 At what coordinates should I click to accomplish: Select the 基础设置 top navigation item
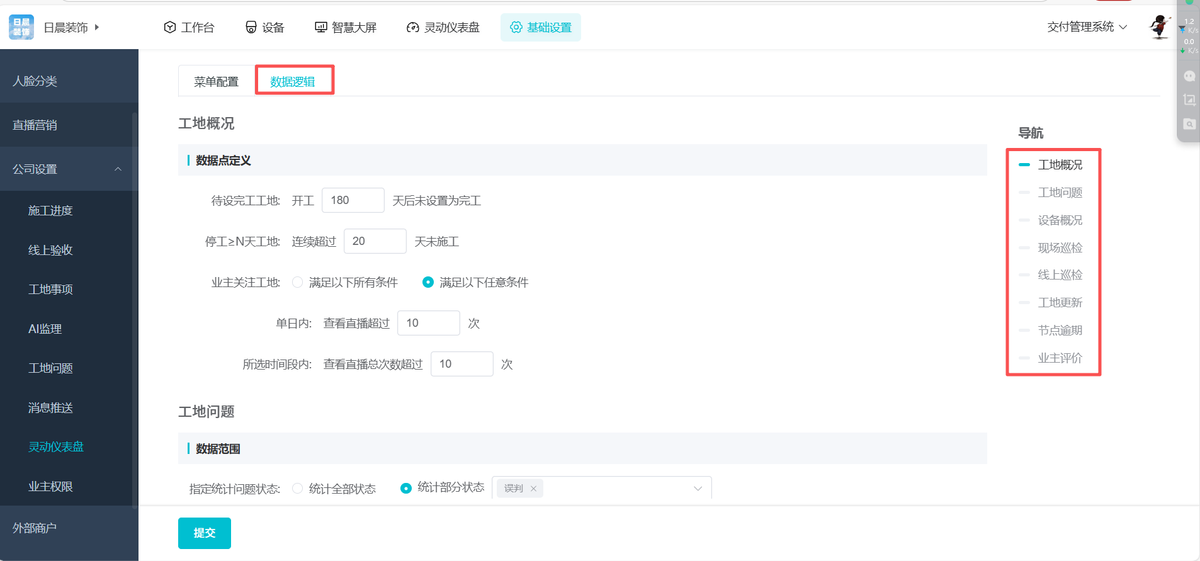point(541,27)
